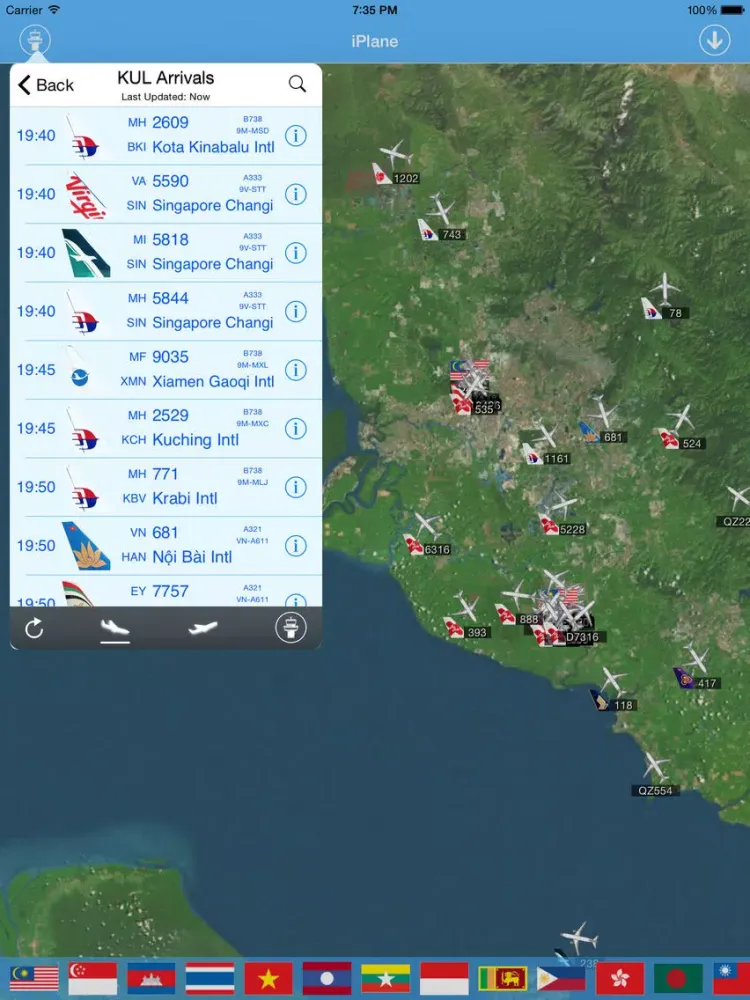Select the VN 681 Nội Bài Intl row
Viewport: 750px width, 1000px height.
166,546
